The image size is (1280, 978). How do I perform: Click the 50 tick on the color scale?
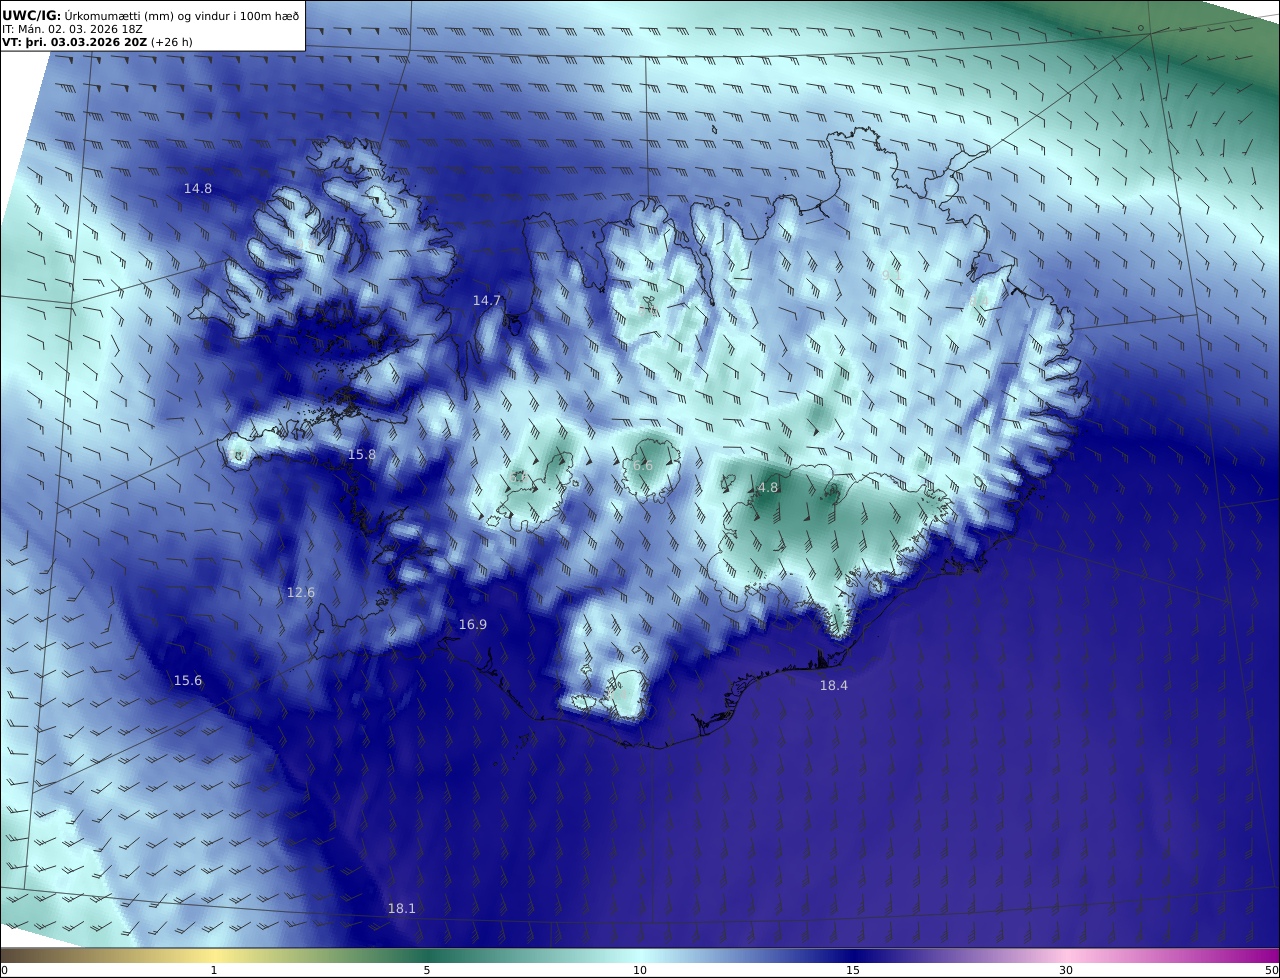click(1272, 970)
